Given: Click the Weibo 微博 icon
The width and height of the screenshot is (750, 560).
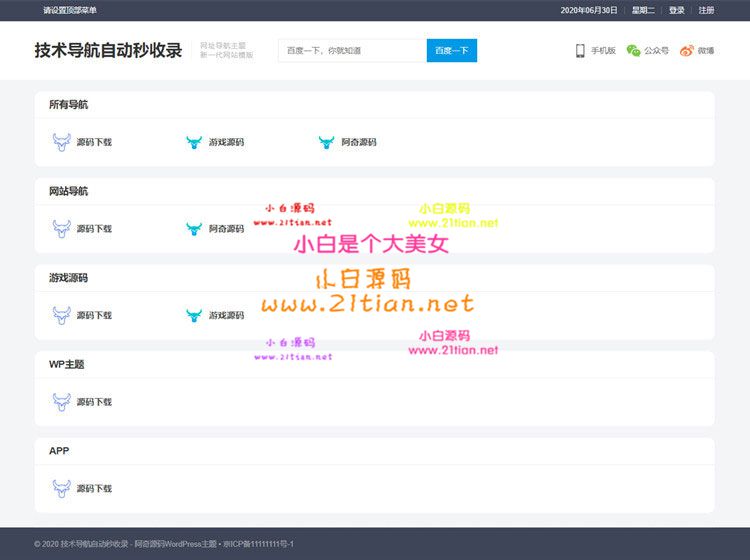Looking at the screenshot, I should (686, 50).
